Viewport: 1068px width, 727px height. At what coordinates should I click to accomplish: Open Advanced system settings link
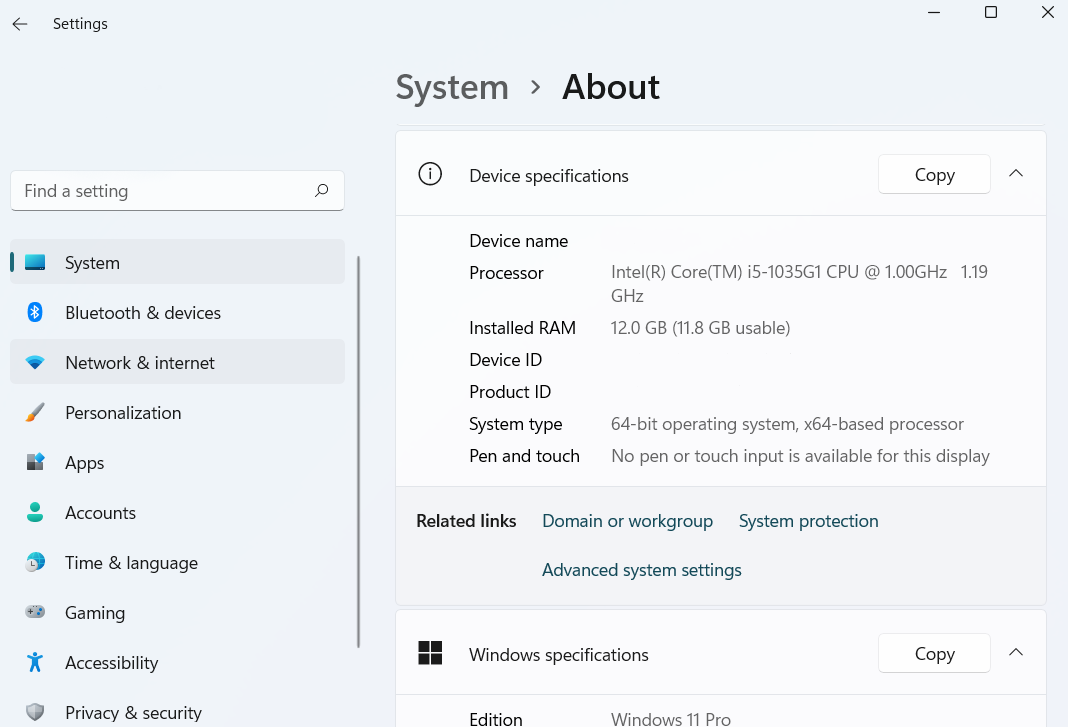tap(642, 570)
